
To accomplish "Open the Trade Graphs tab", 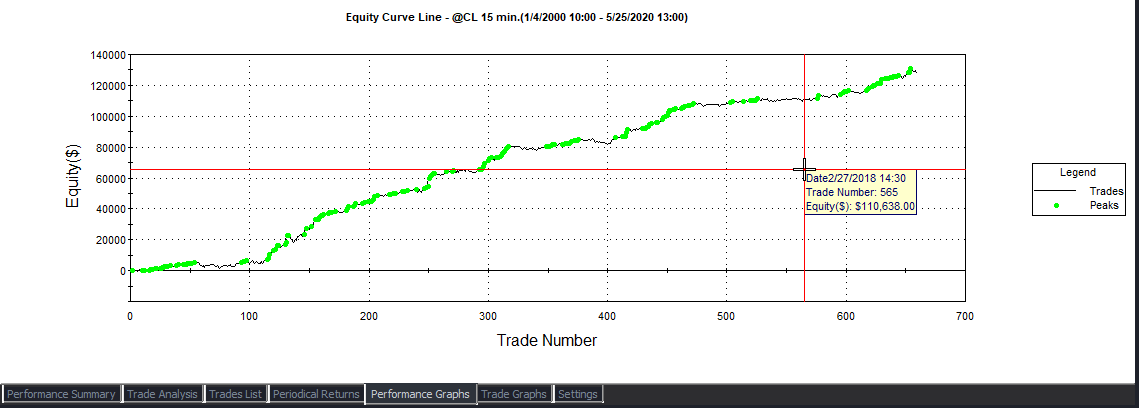I will pos(514,394).
